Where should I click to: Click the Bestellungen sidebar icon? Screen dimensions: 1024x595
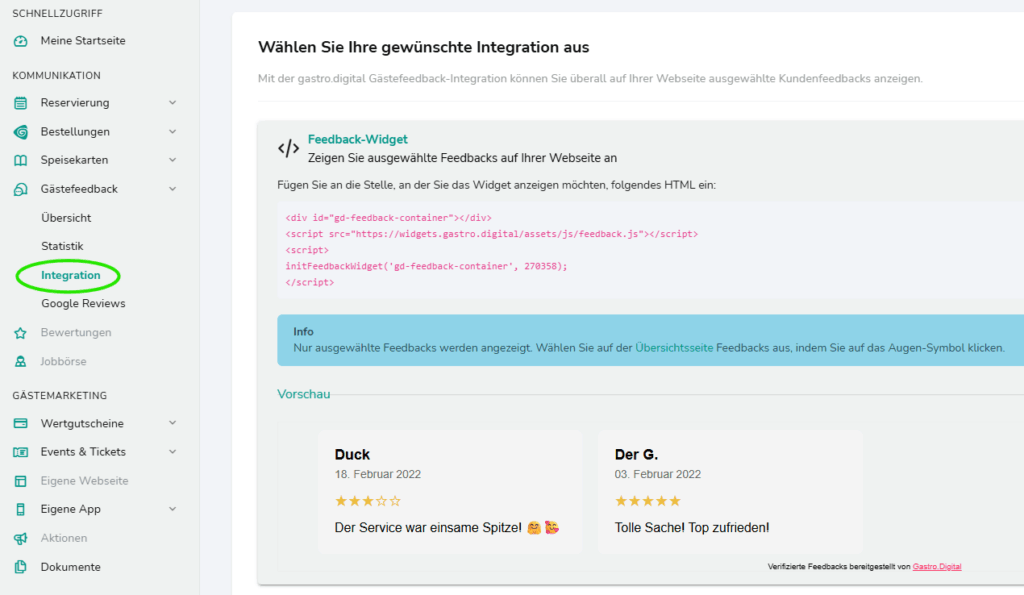point(20,132)
